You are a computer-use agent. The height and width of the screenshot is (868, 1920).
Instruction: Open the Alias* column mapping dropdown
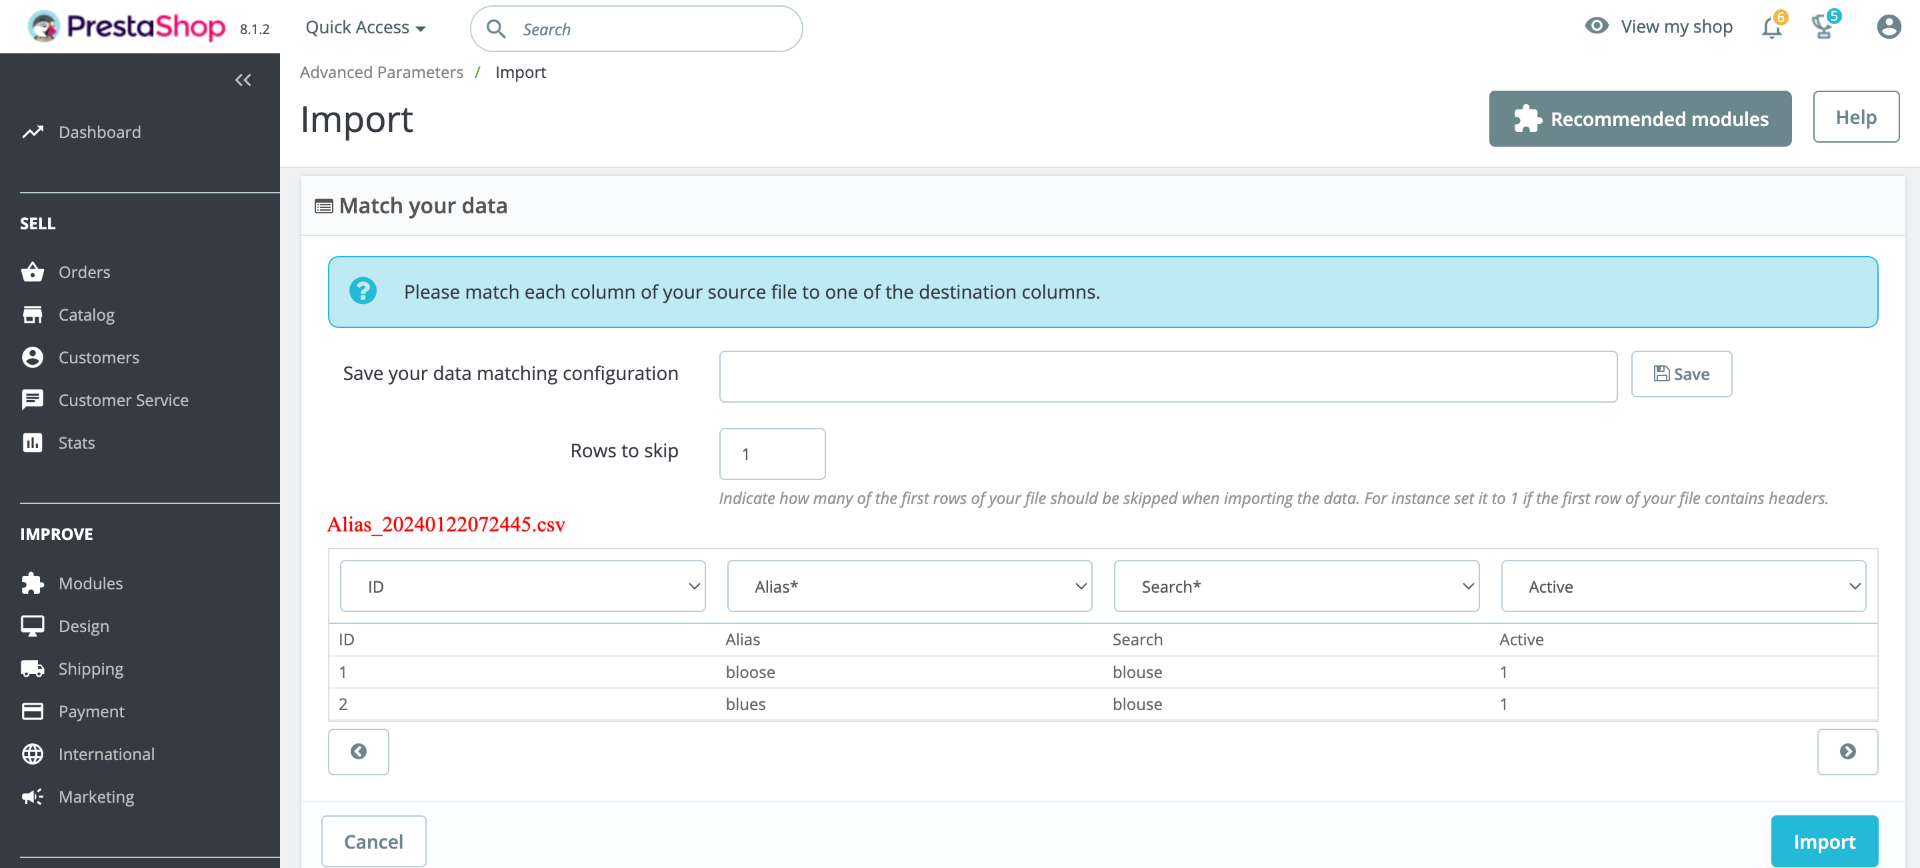pyautogui.click(x=910, y=586)
